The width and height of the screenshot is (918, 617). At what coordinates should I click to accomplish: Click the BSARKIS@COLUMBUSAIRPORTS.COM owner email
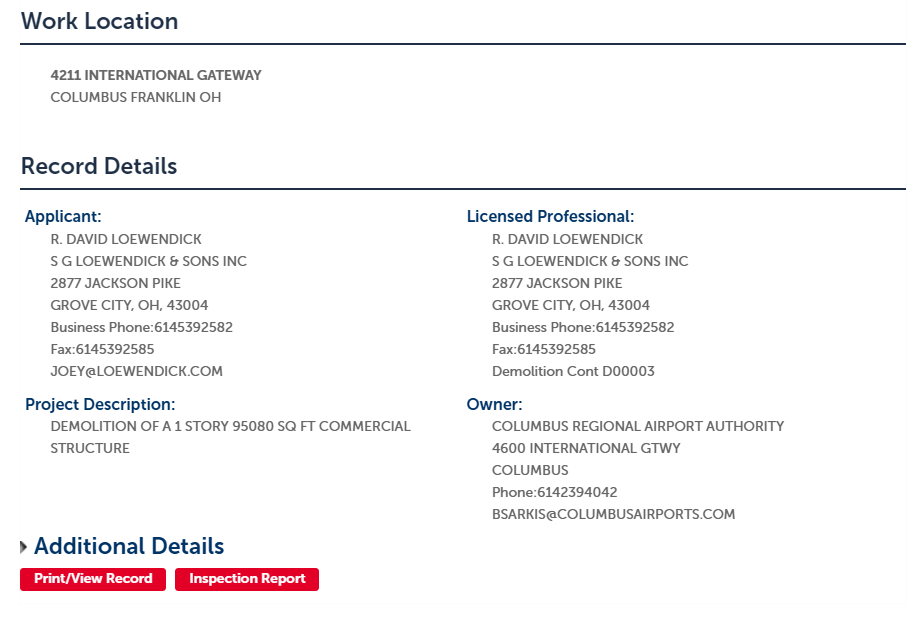click(614, 514)
